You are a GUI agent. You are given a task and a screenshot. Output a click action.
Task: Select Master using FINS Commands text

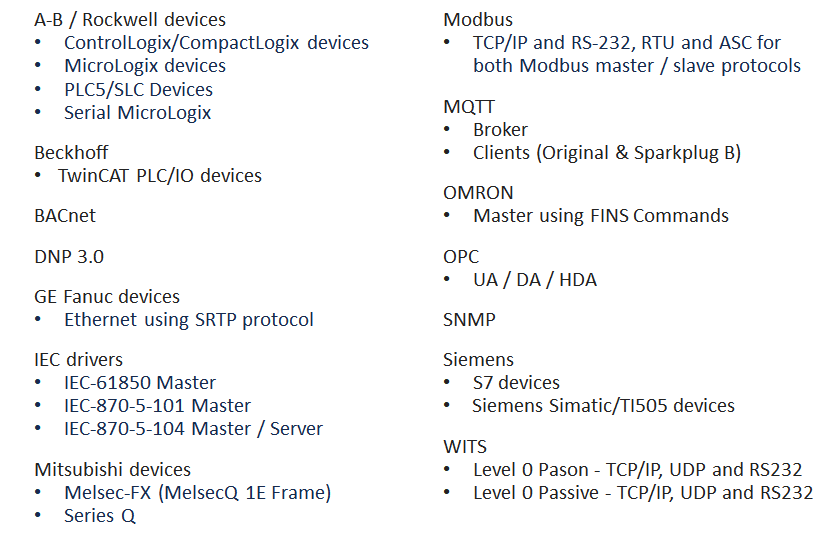click(601, 215)
